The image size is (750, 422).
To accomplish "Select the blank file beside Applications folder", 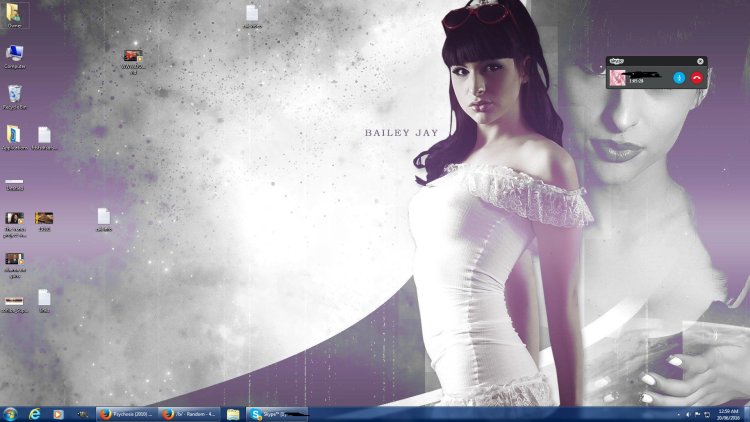I will 44,138.
